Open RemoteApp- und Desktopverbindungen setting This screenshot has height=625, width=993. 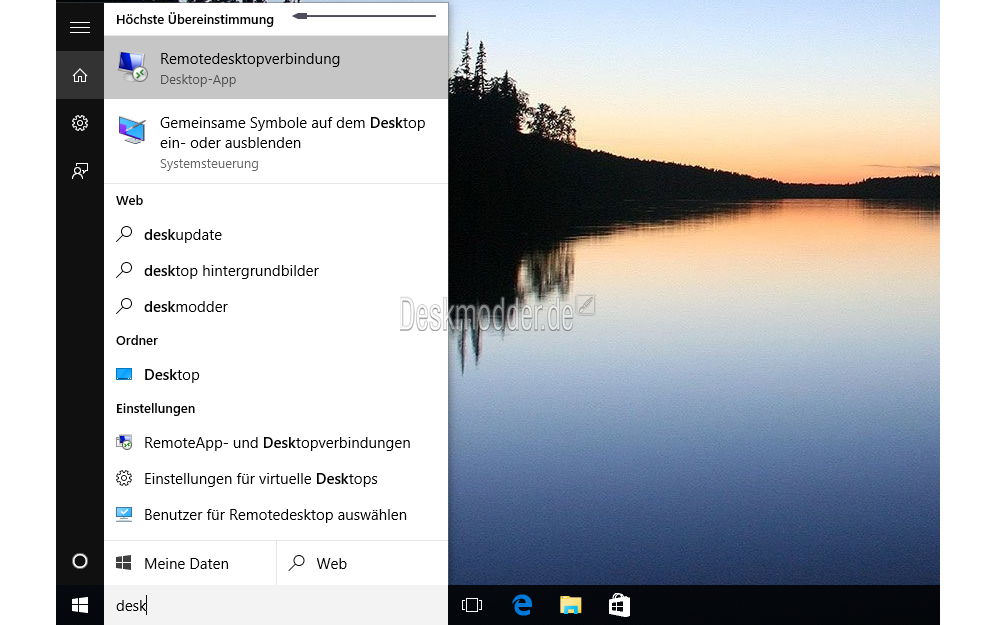click(x=276, y=443)
